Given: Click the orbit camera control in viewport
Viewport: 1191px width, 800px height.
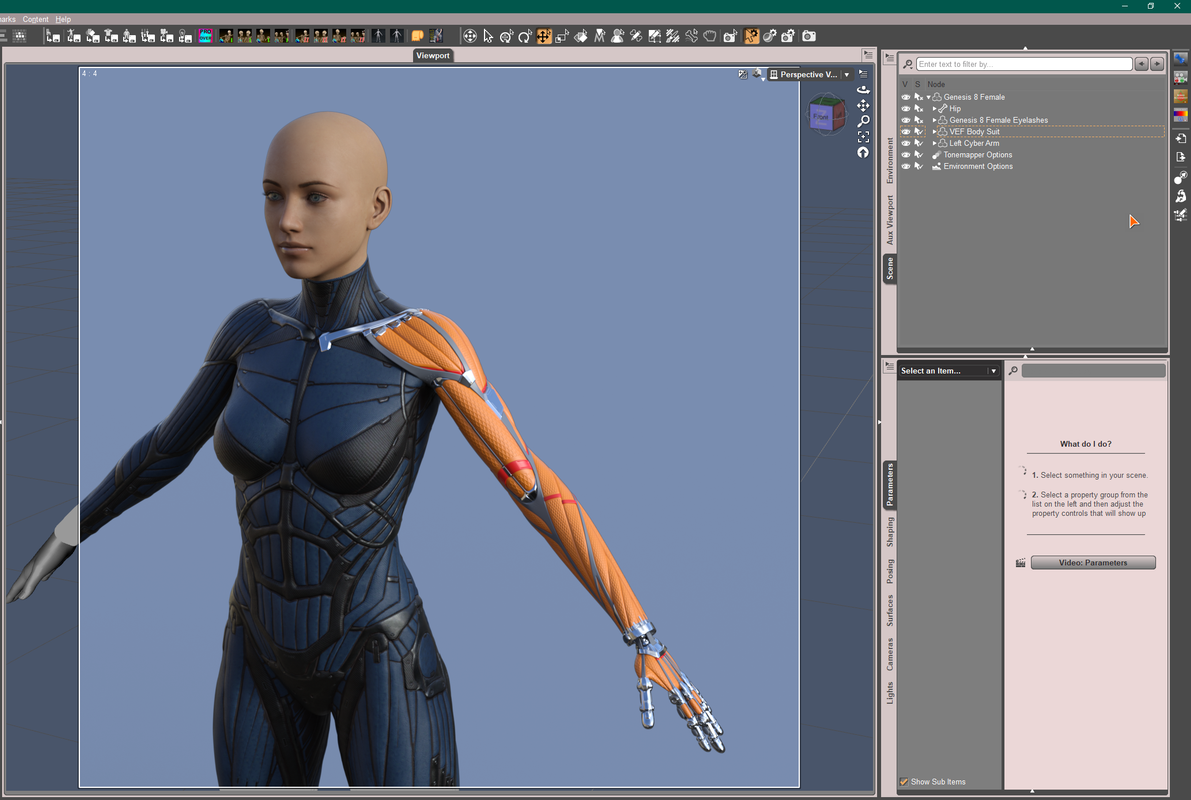Looking at the screenshot, I should point(863,90).
